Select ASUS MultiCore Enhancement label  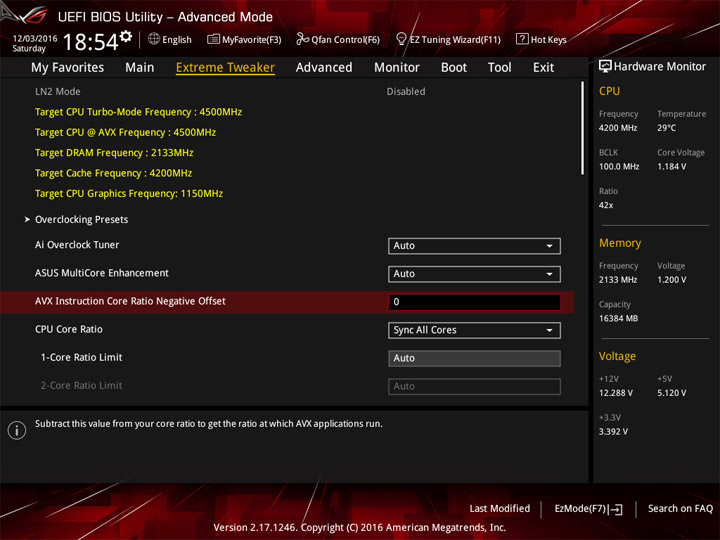[x=102, y=273]
